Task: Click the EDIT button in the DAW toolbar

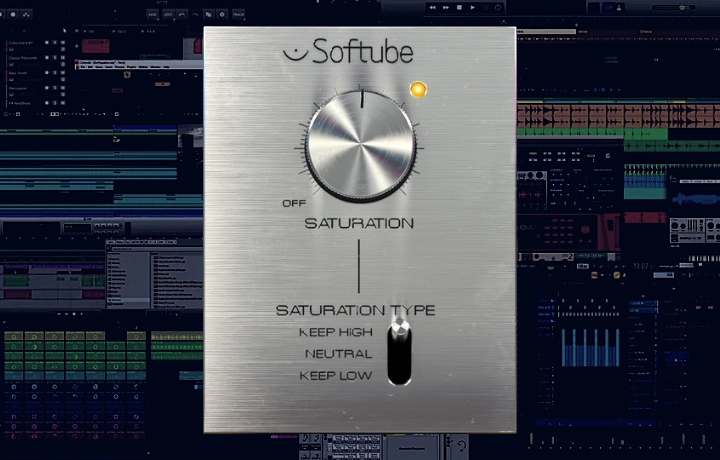Action: pos(169,15)
